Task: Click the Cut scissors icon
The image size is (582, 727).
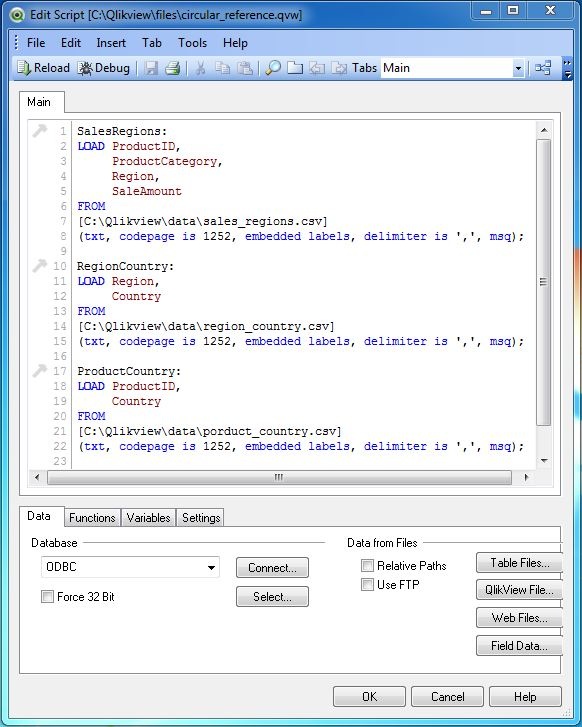Action: (201, 68)
